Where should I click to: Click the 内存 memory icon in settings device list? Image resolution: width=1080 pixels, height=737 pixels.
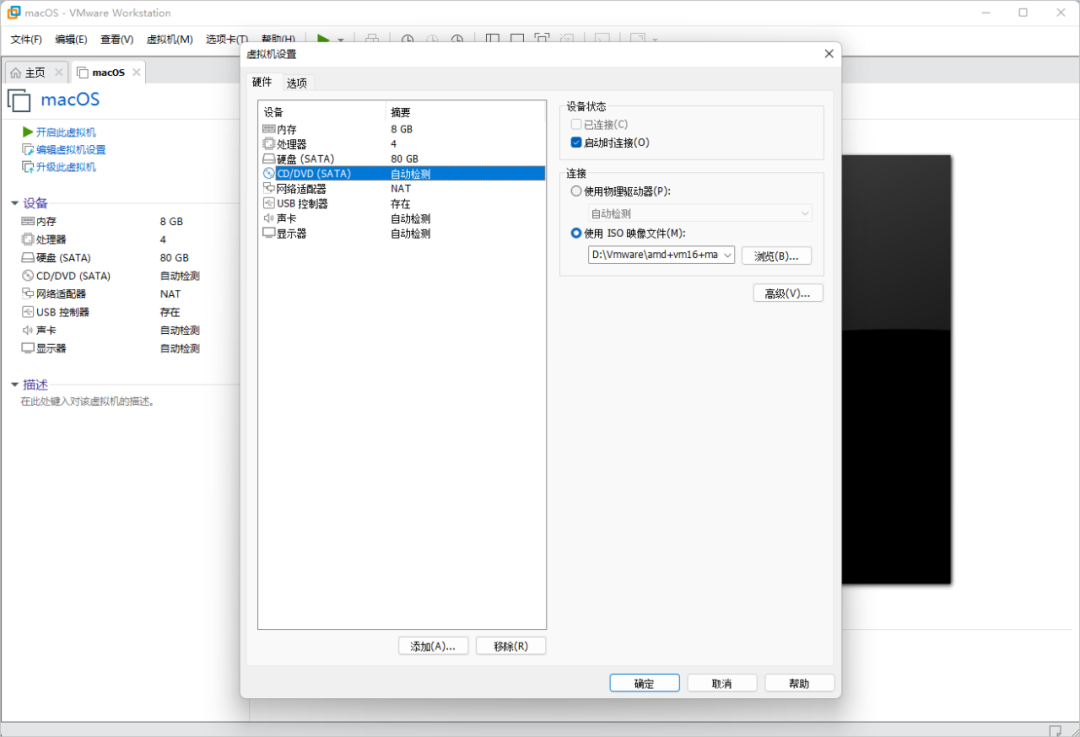pos(268,130)
